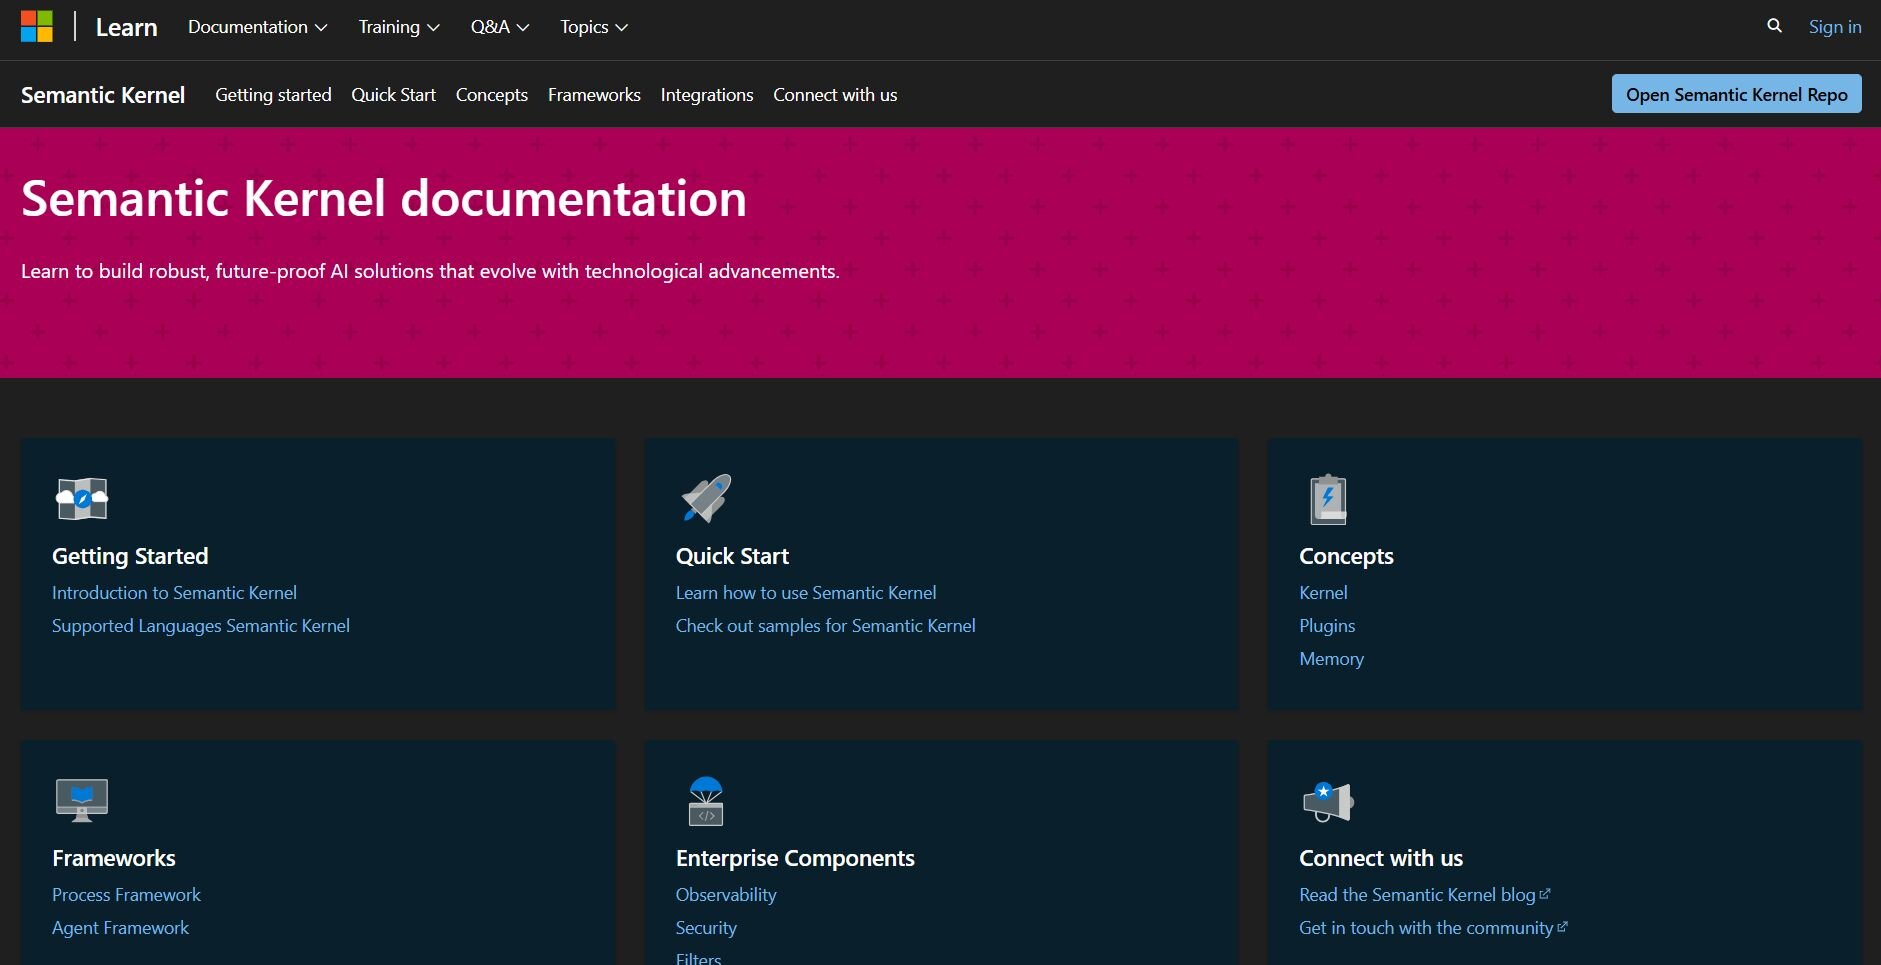Click the Concepts clipboard icon
Screen dimensions: 1881x965
click(x=1328, y=499)
